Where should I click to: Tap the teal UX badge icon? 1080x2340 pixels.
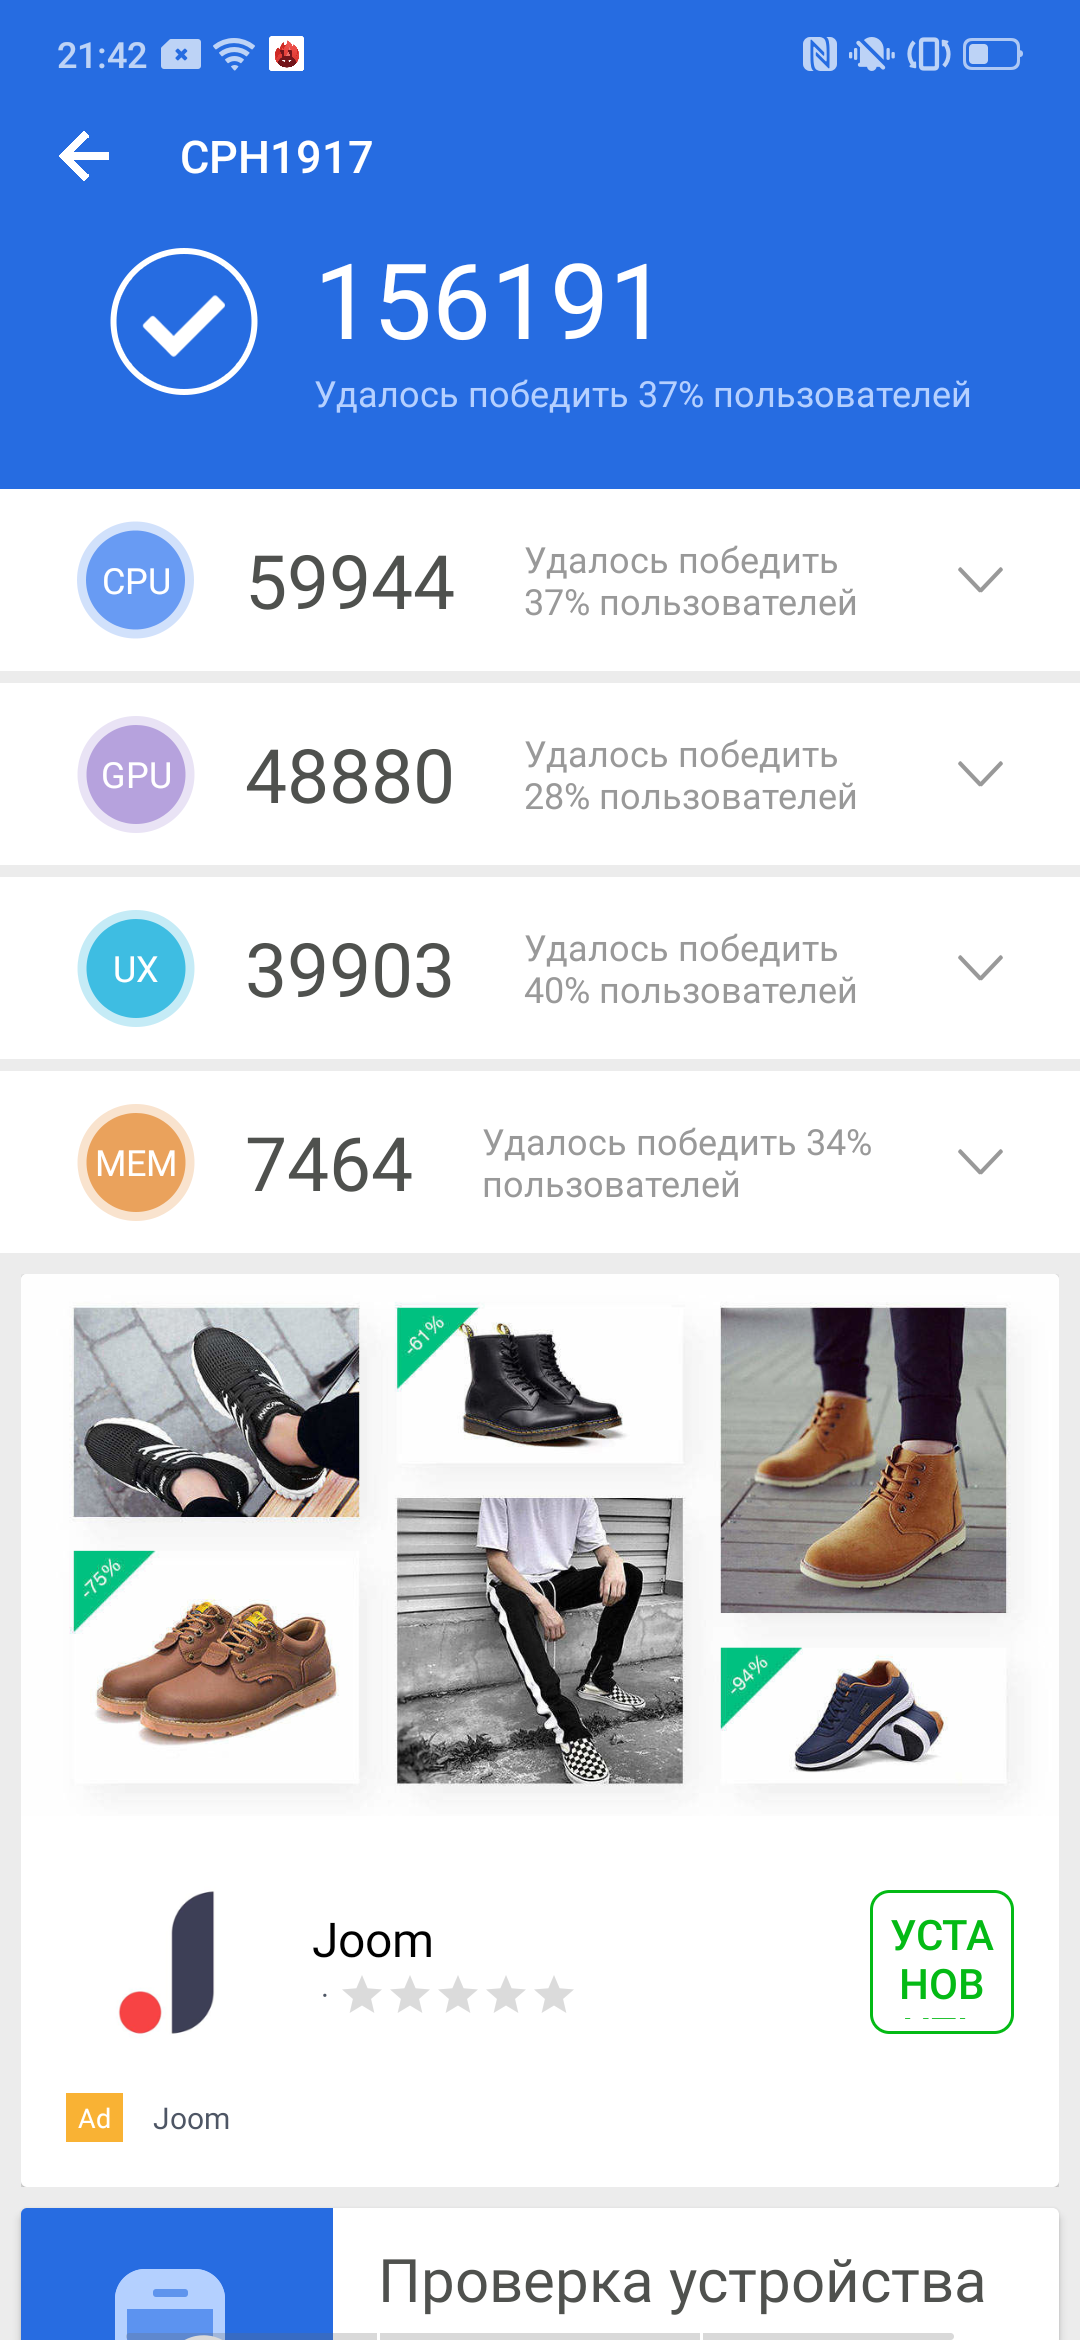point(136,968)
